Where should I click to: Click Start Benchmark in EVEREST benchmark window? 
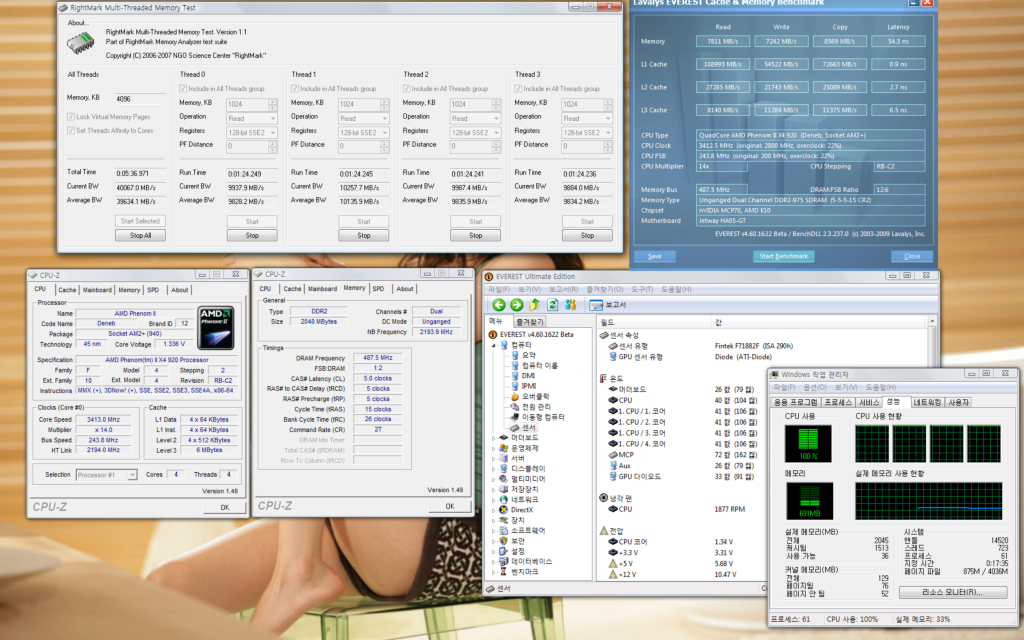pyautogui.click(x=784, y=256)
